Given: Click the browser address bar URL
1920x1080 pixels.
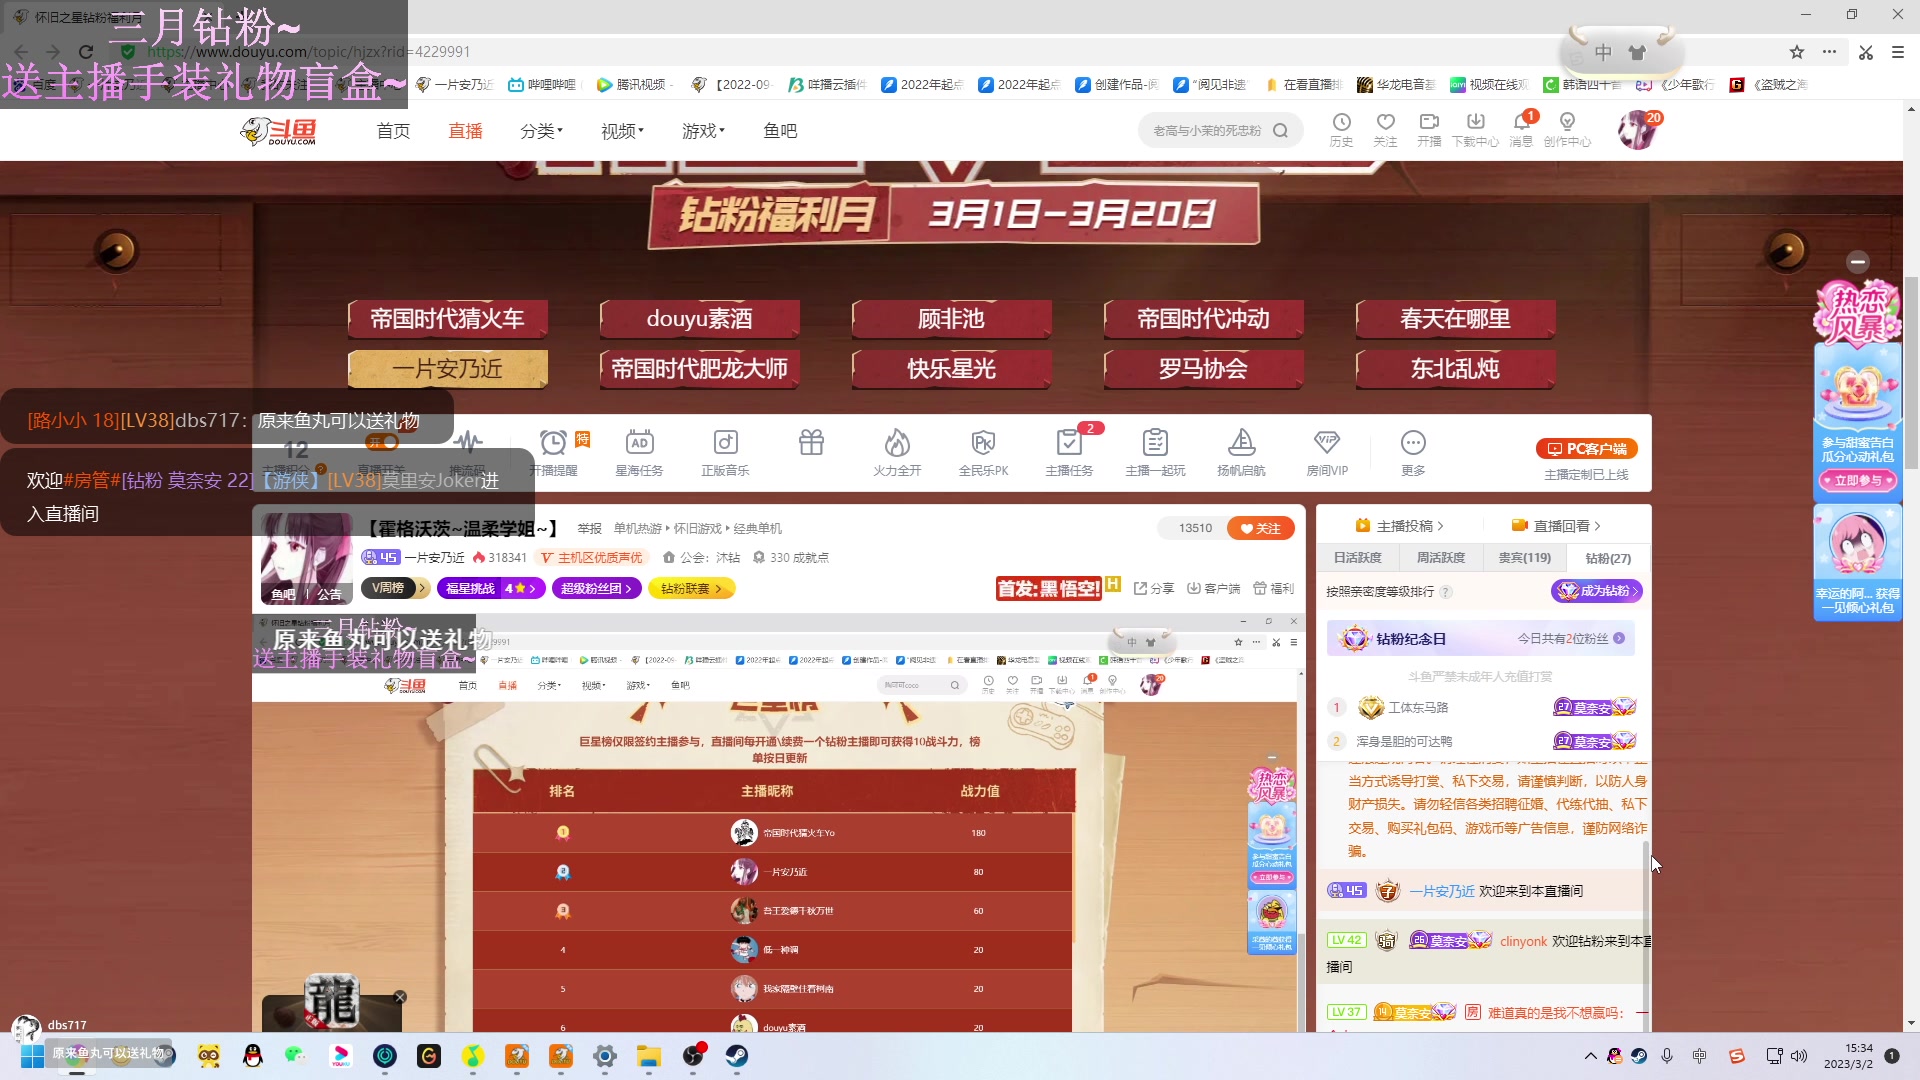Looking at the screenshot, I should click(x=308, y=52).
